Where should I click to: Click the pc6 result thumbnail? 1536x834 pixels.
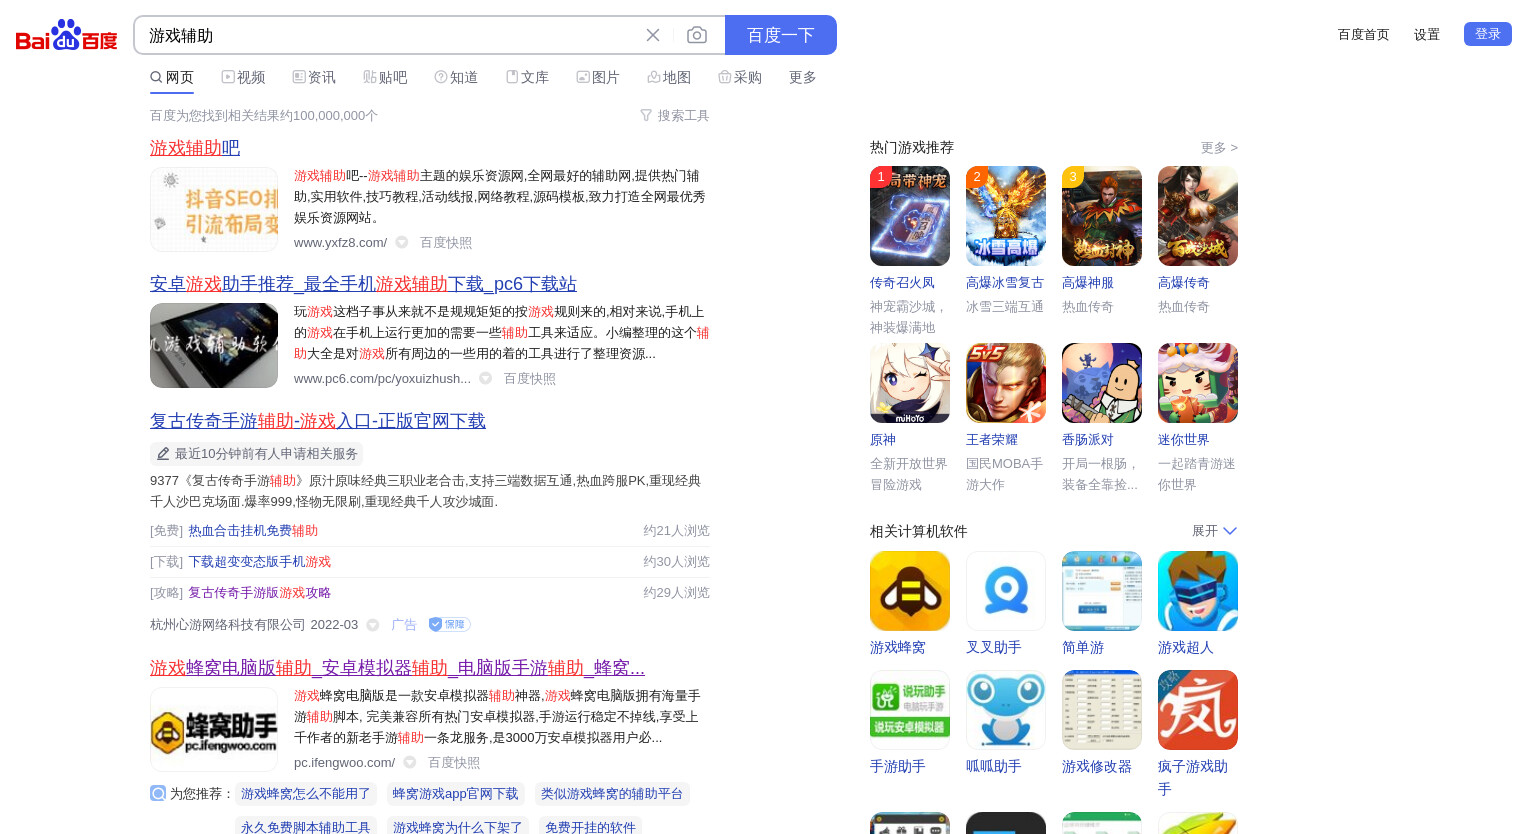(214, 345)
